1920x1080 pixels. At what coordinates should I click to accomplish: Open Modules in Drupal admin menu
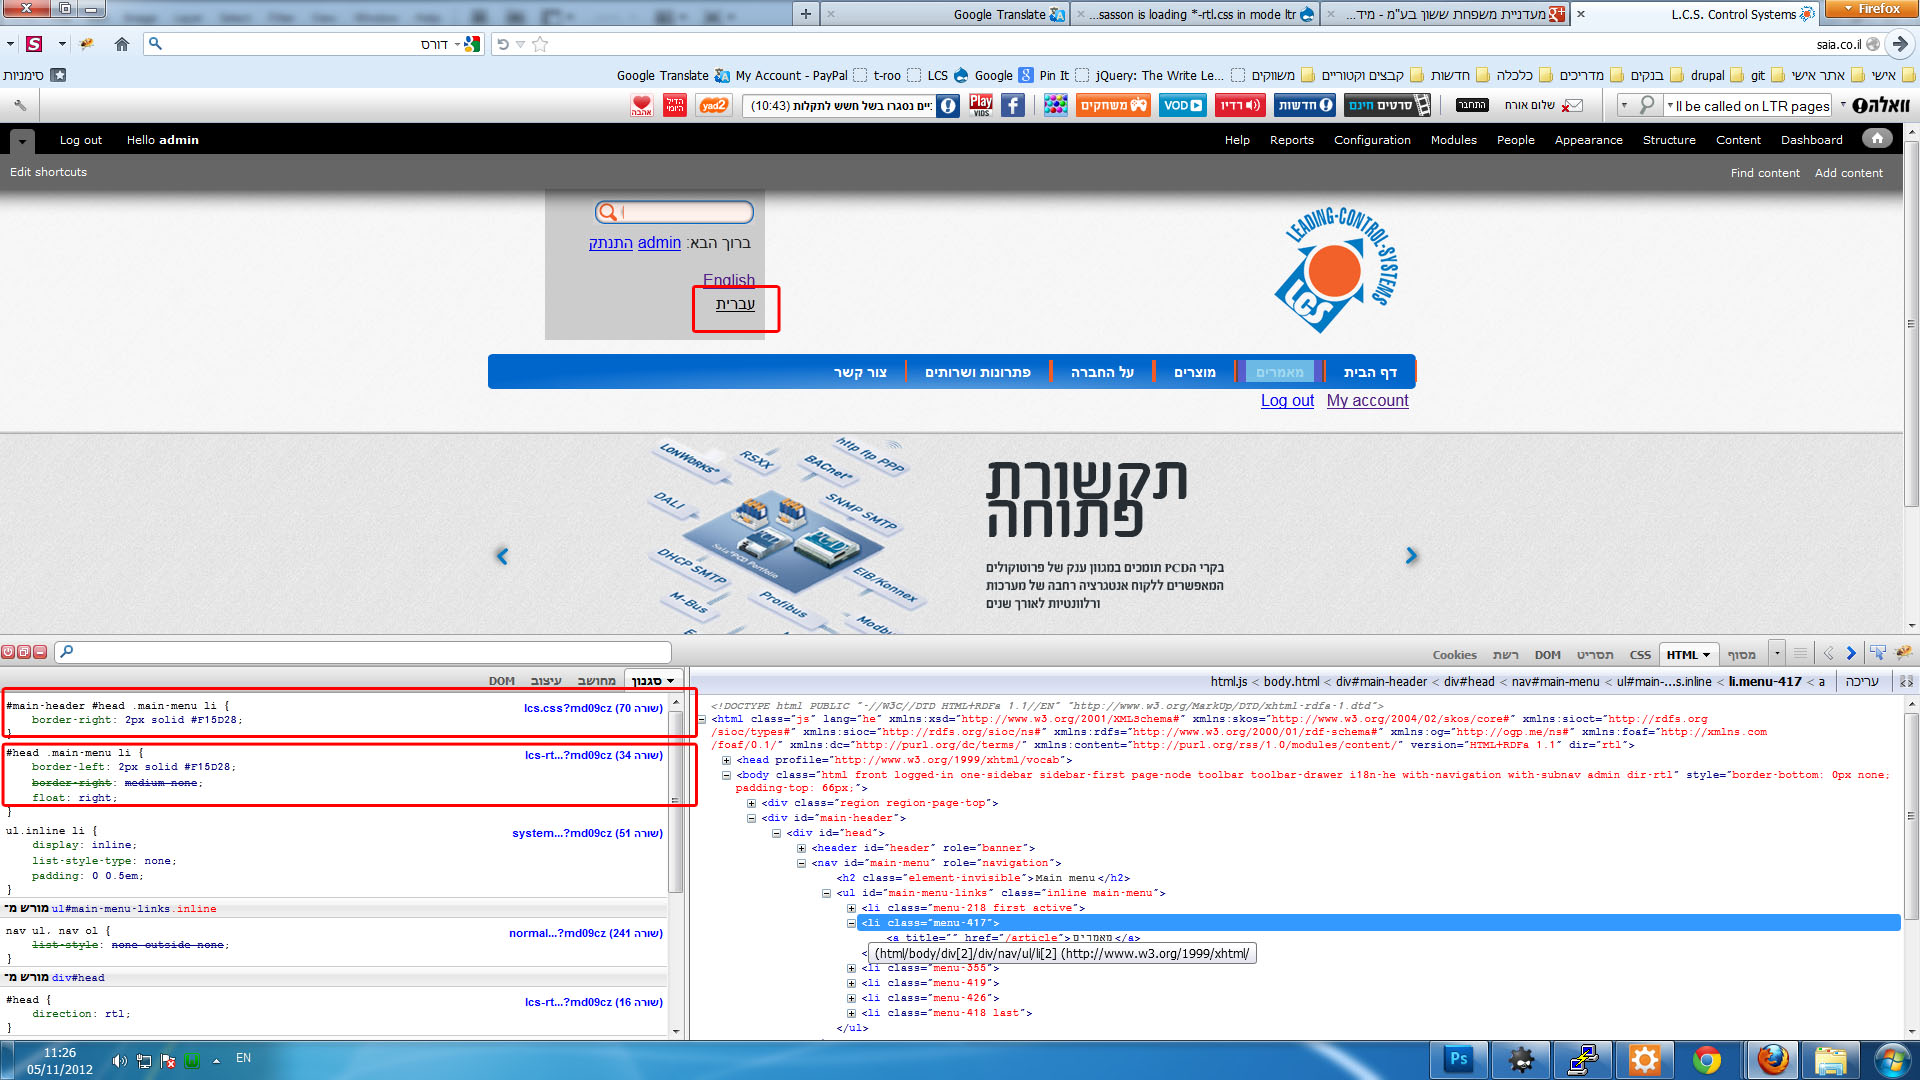[x=1453, y=140]
